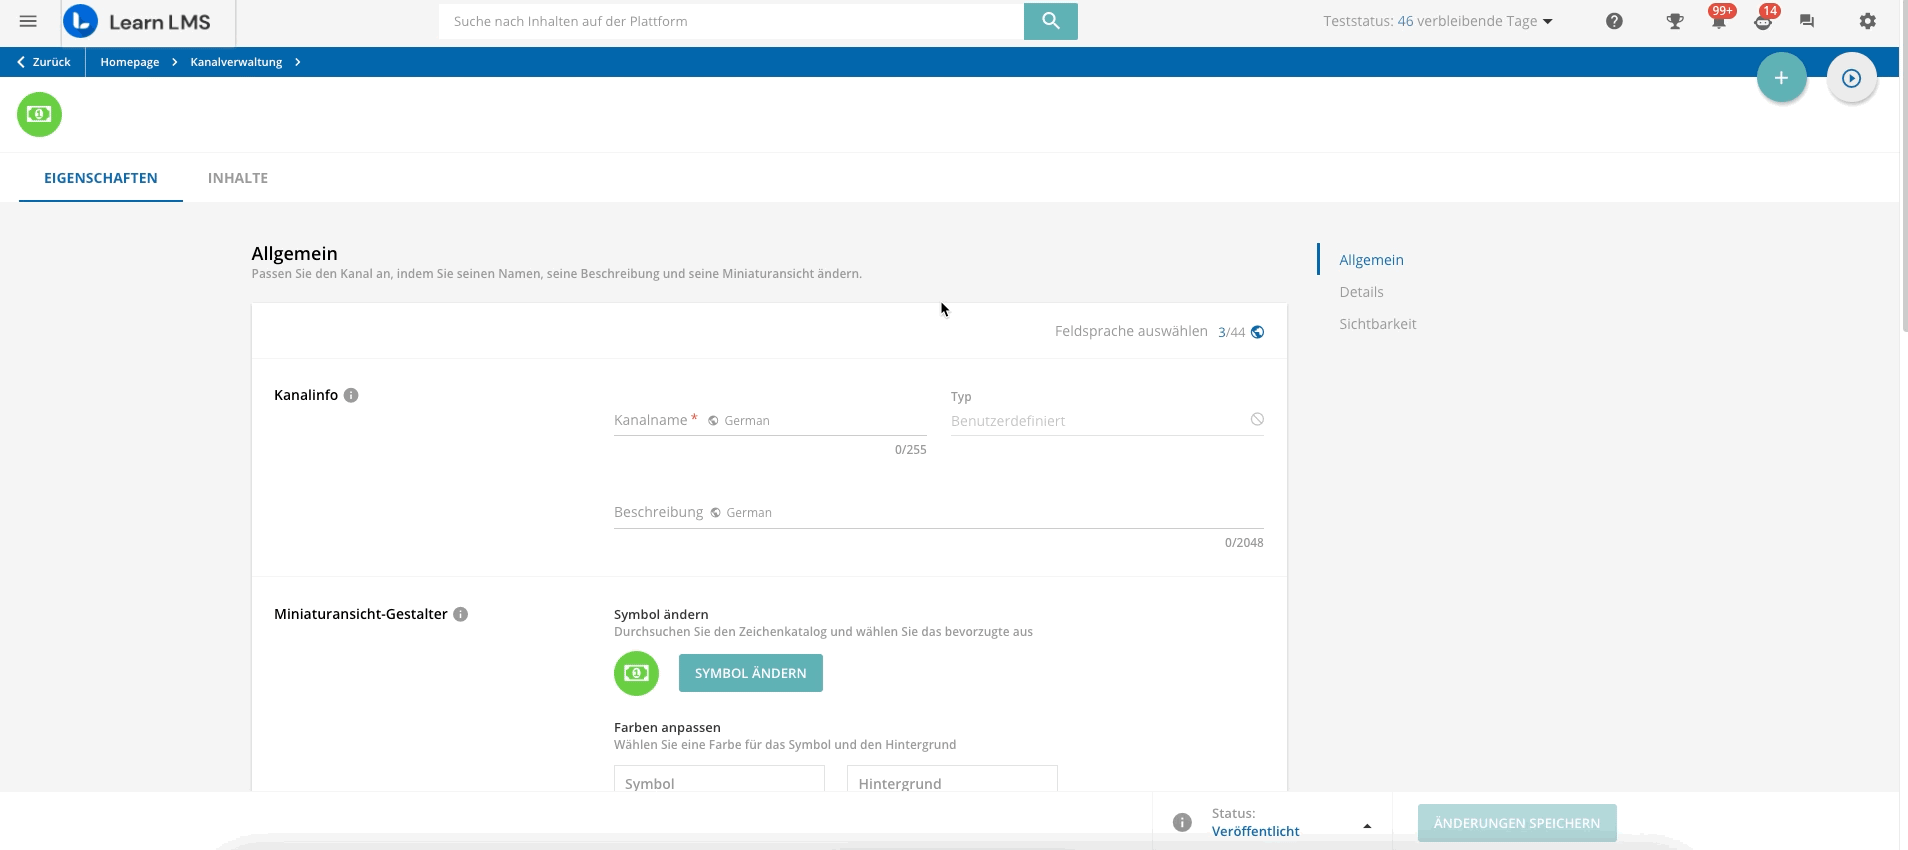
Task: Click the search magnifier button
Action: [1050, 21]
